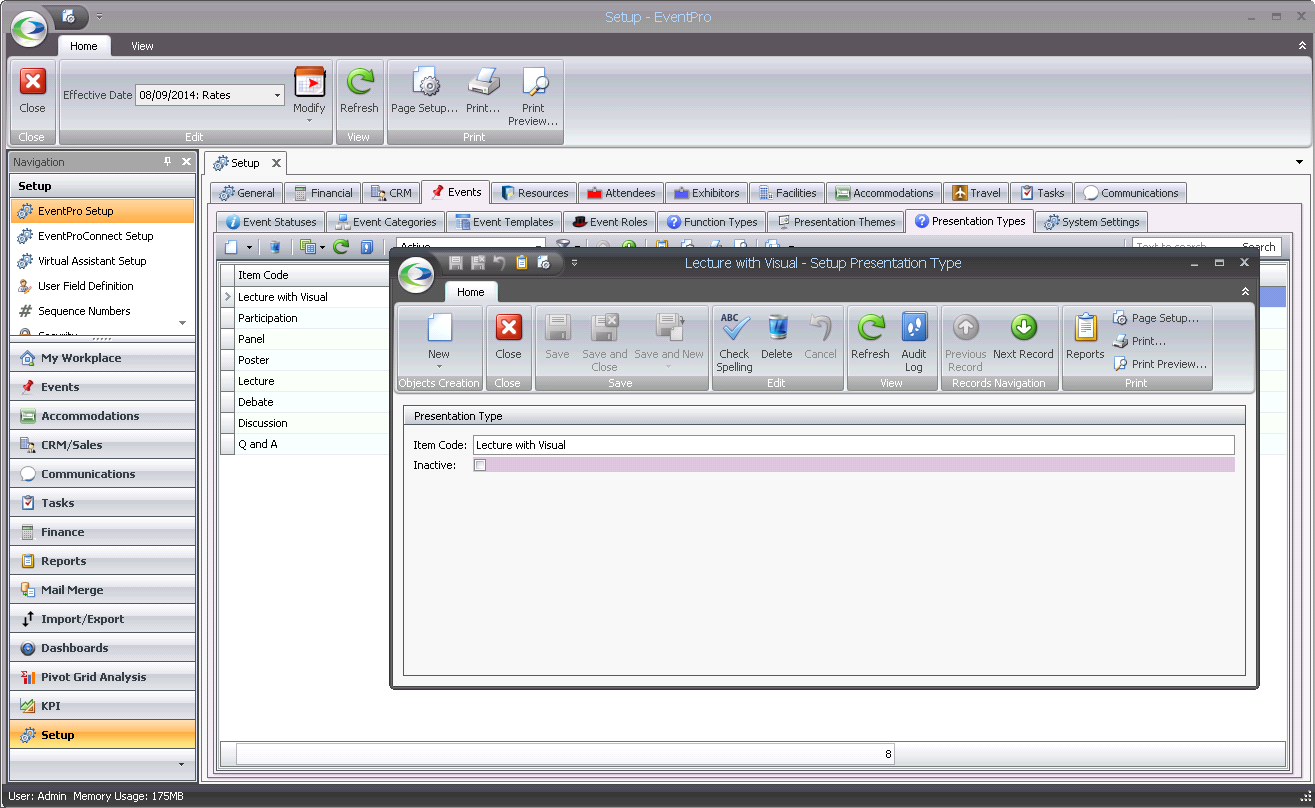This screenshot has height=808, width=1315.
Task: Click the Item Code text field
Action: click(x=854, y=445)
